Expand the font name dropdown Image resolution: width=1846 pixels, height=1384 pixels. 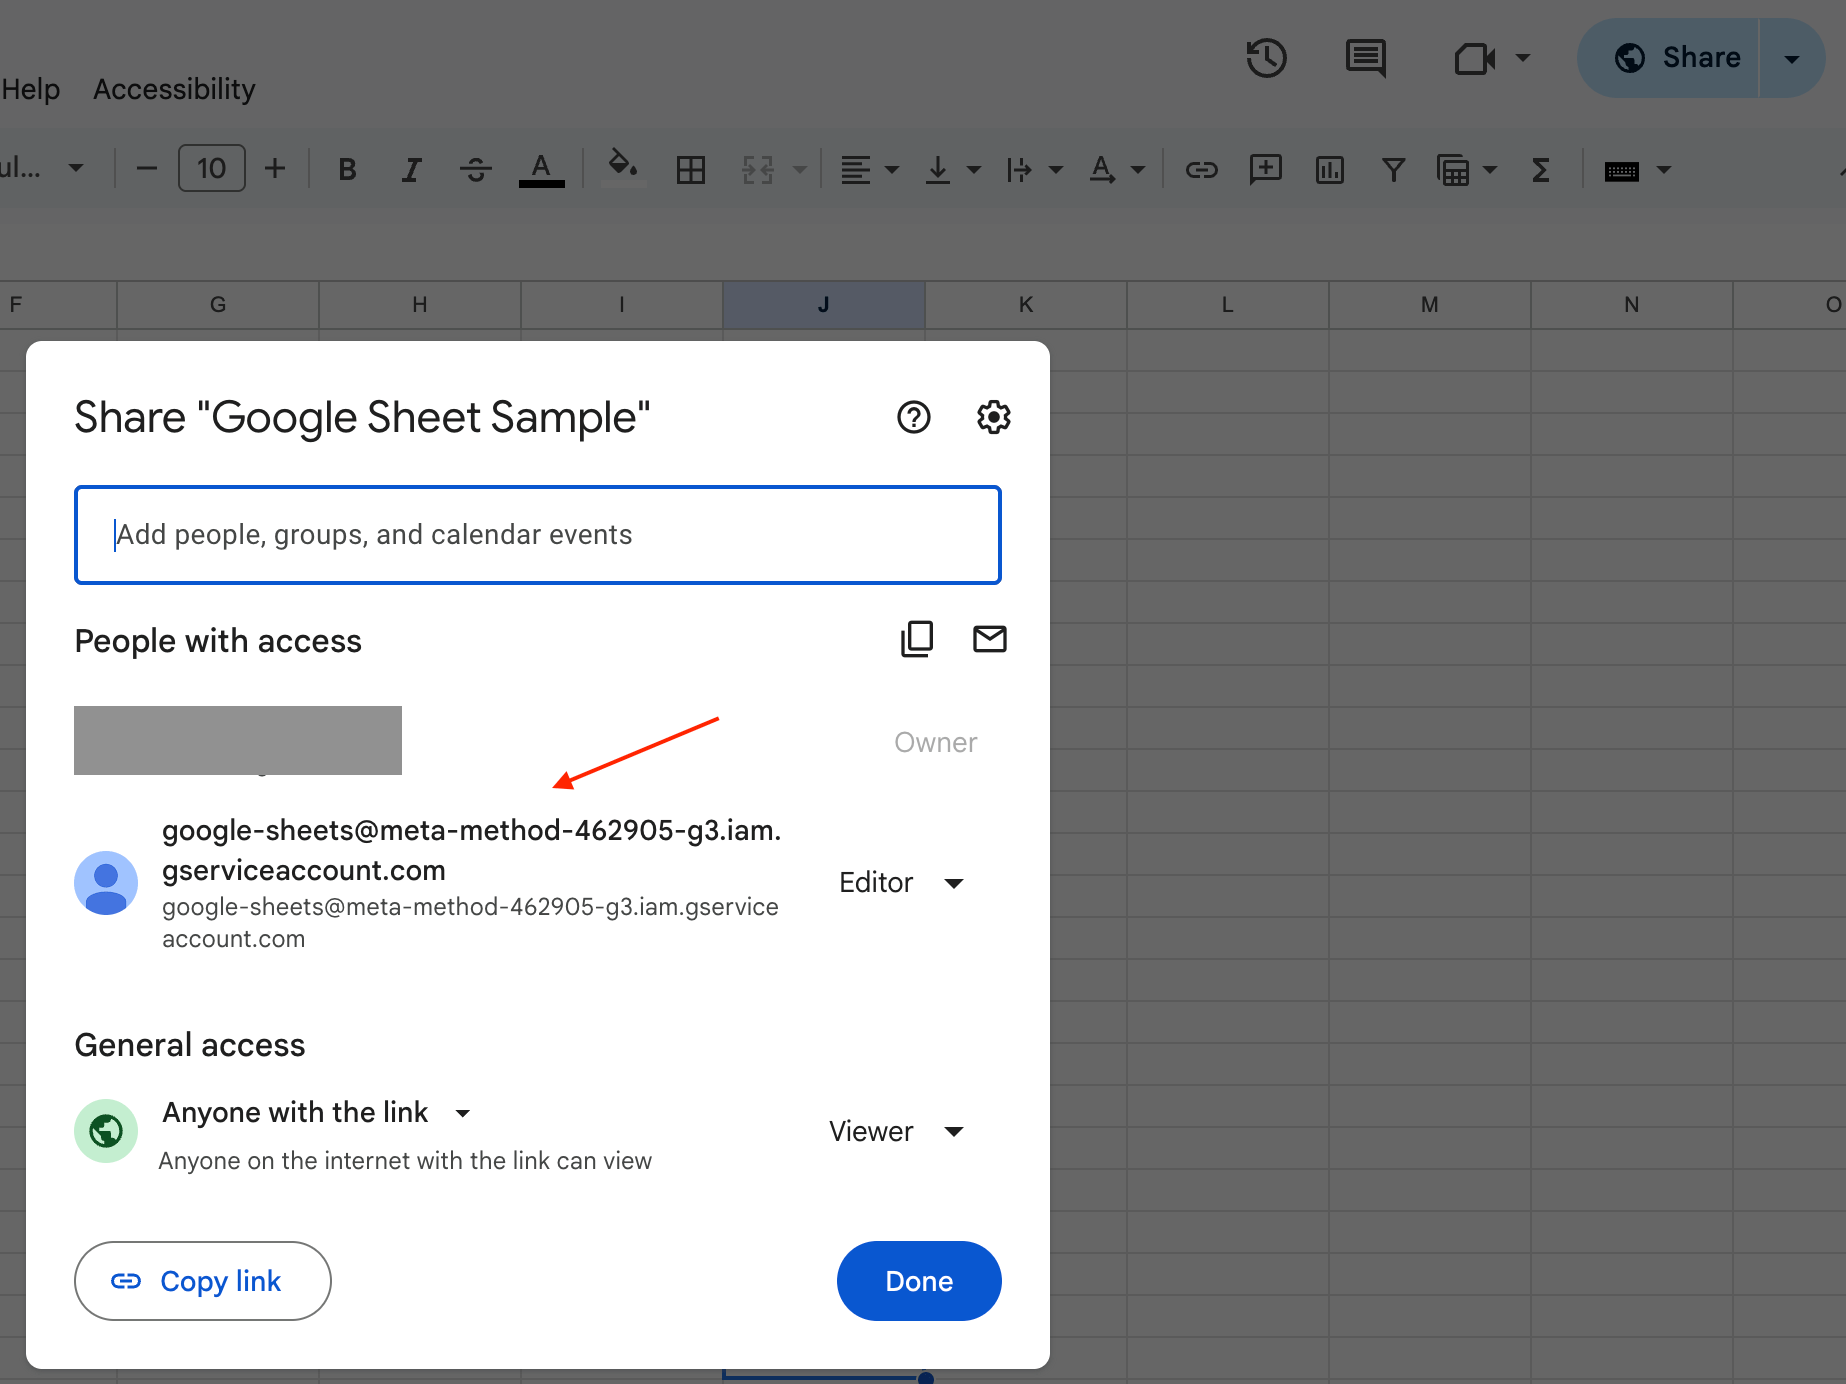tap(75, 168)
